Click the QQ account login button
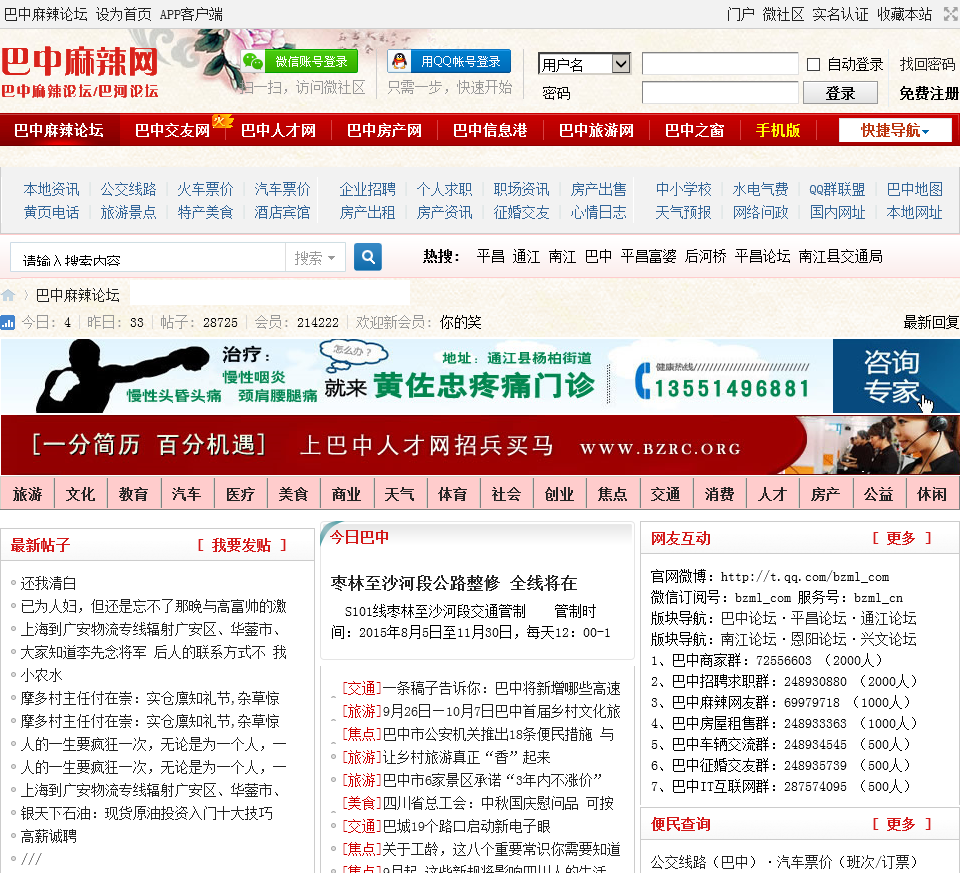Viewport: 960px width, 873px height. coord(449,61)
